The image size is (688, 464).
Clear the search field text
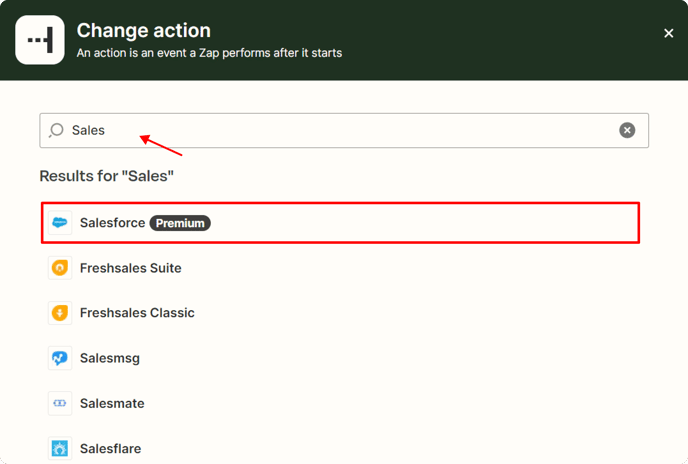click(x=627, y=130)
